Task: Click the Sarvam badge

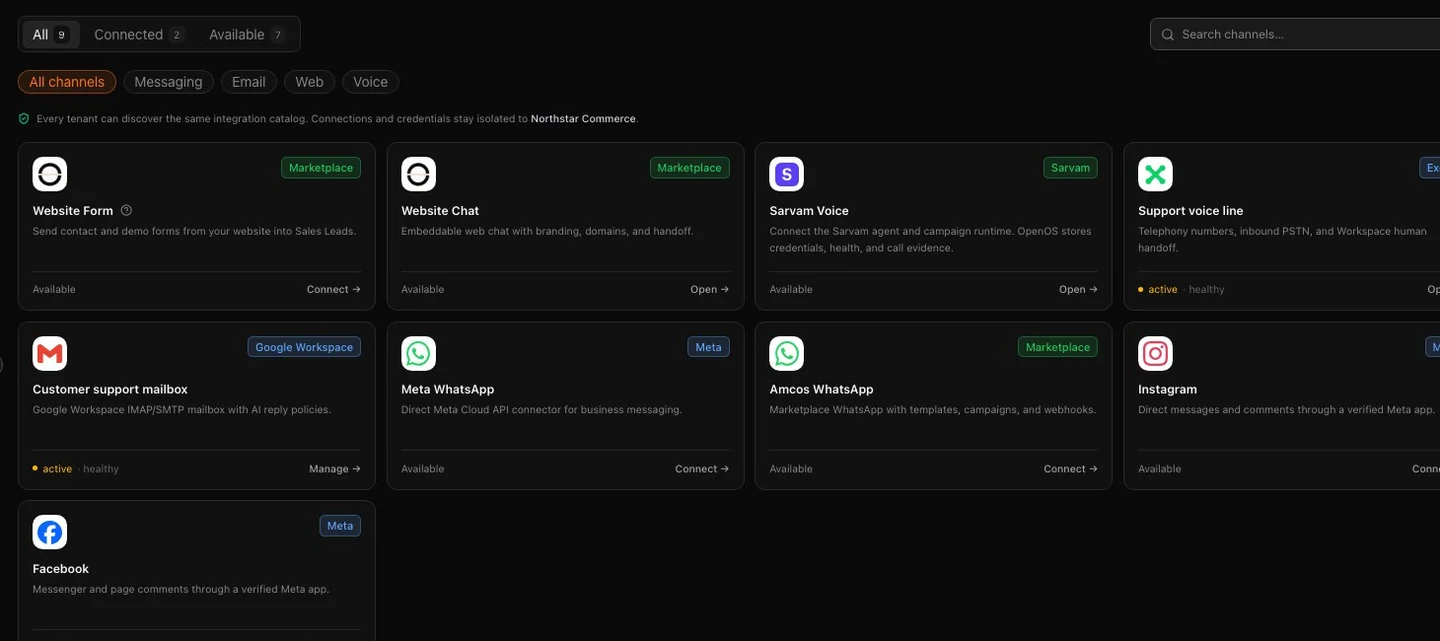Action: pos(1070,168)
